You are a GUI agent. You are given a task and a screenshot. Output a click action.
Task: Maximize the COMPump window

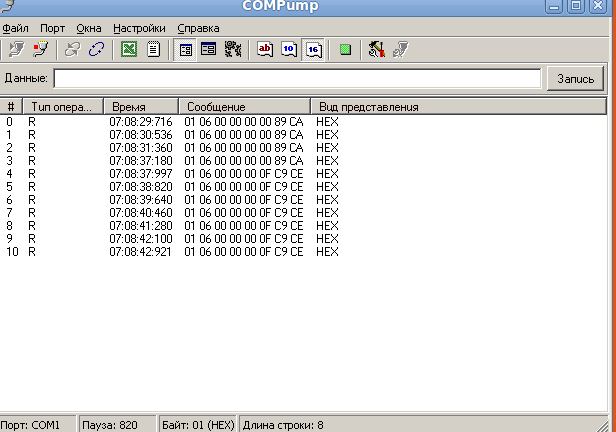pyautogui.click(x=576, y=6)
